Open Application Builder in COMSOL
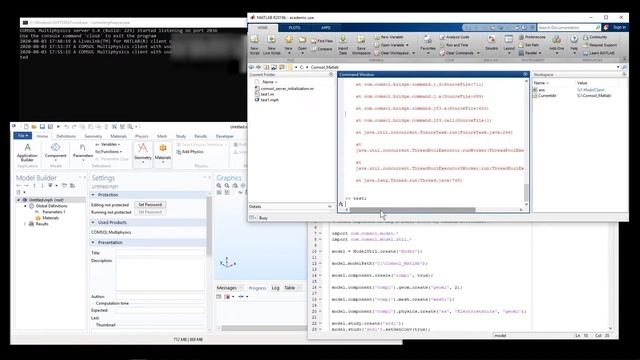640x360 pixels. pos(27,152)
